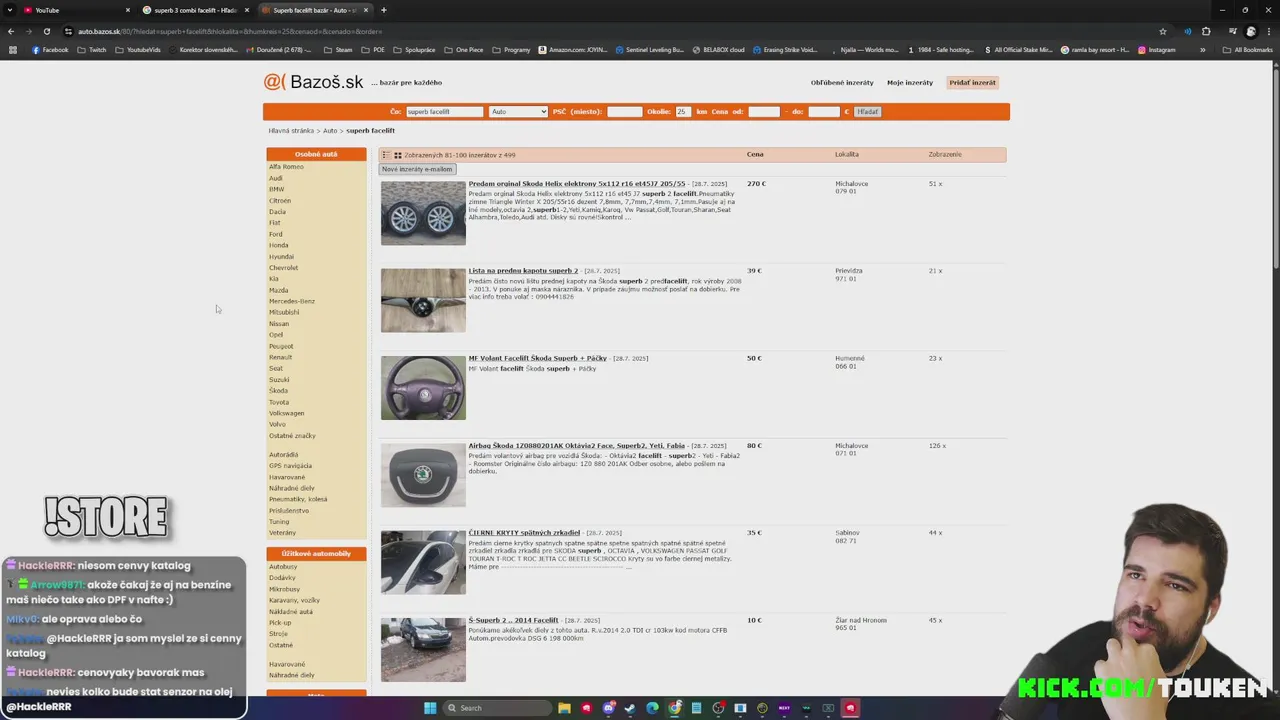This screenshot has height=720, width=1280.
Task: Click Nové inzeráty e-mailom button
Action: click(417, 169)
